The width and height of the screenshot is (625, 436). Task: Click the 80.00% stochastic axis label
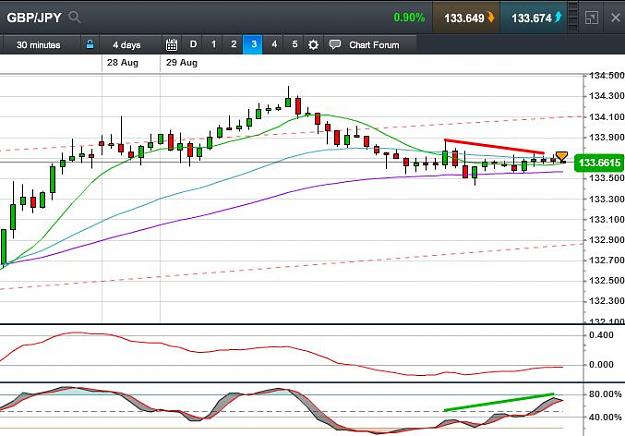(605, 394)
